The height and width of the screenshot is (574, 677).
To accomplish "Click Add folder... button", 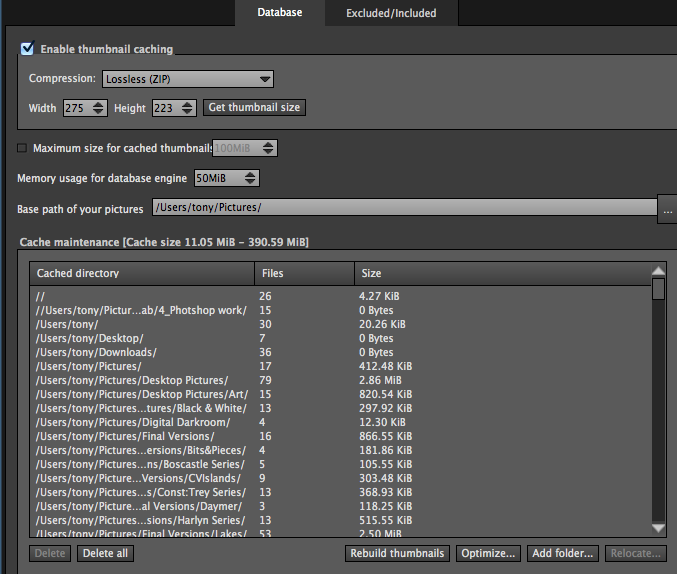I will (x=563, y=553).
